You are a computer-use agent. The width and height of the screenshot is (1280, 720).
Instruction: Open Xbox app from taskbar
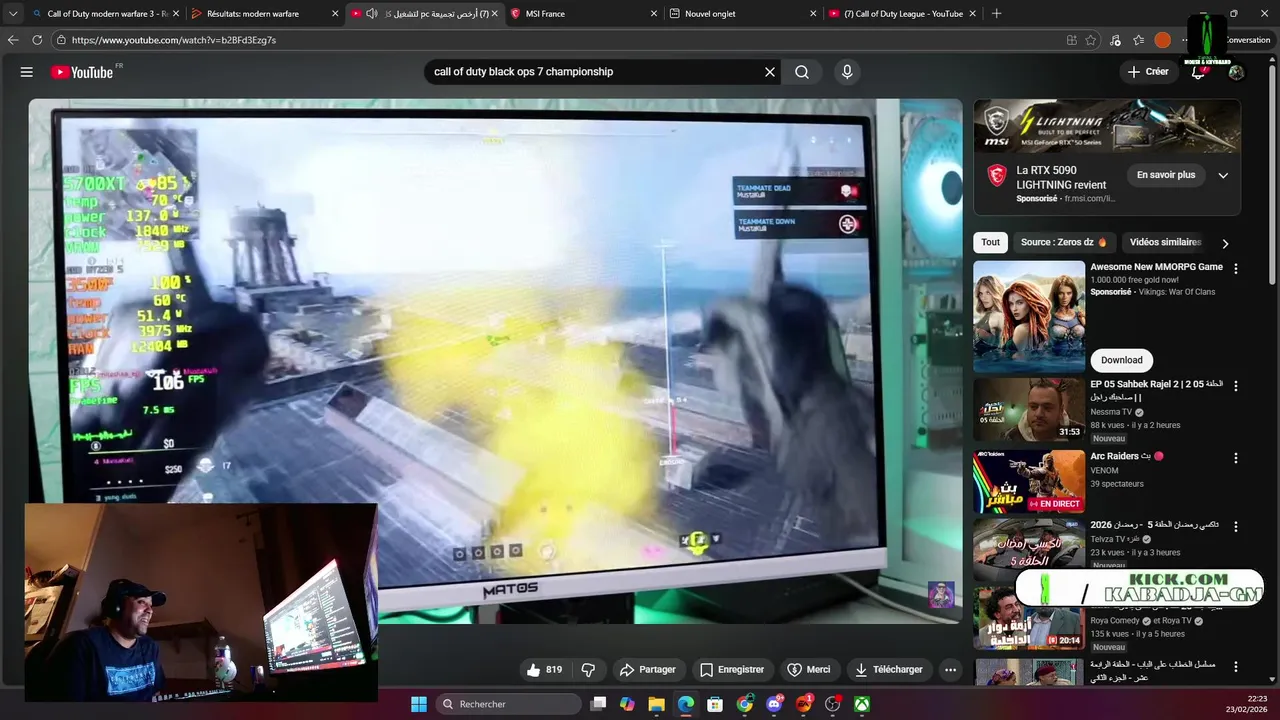tap(862, 704)
